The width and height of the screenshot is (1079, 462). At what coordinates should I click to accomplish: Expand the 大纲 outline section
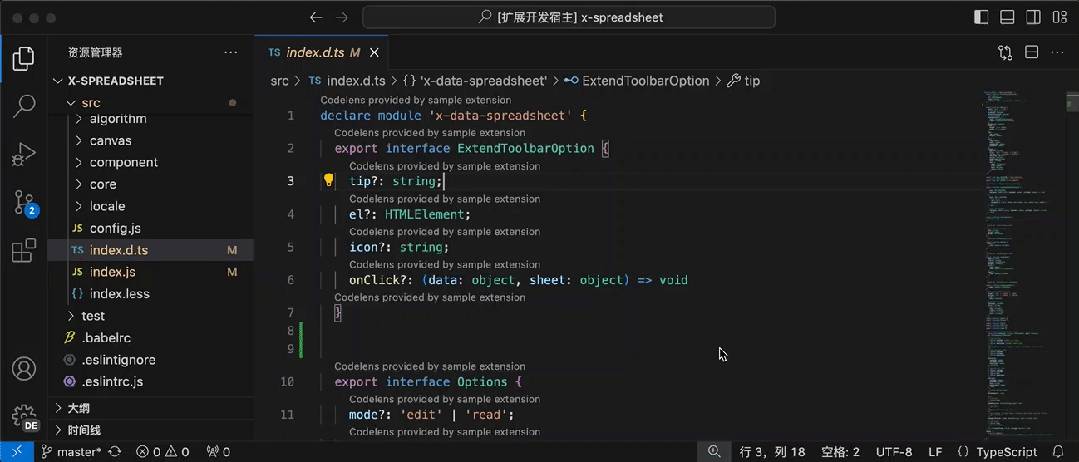pyautogui.click(x=150, y=408)
